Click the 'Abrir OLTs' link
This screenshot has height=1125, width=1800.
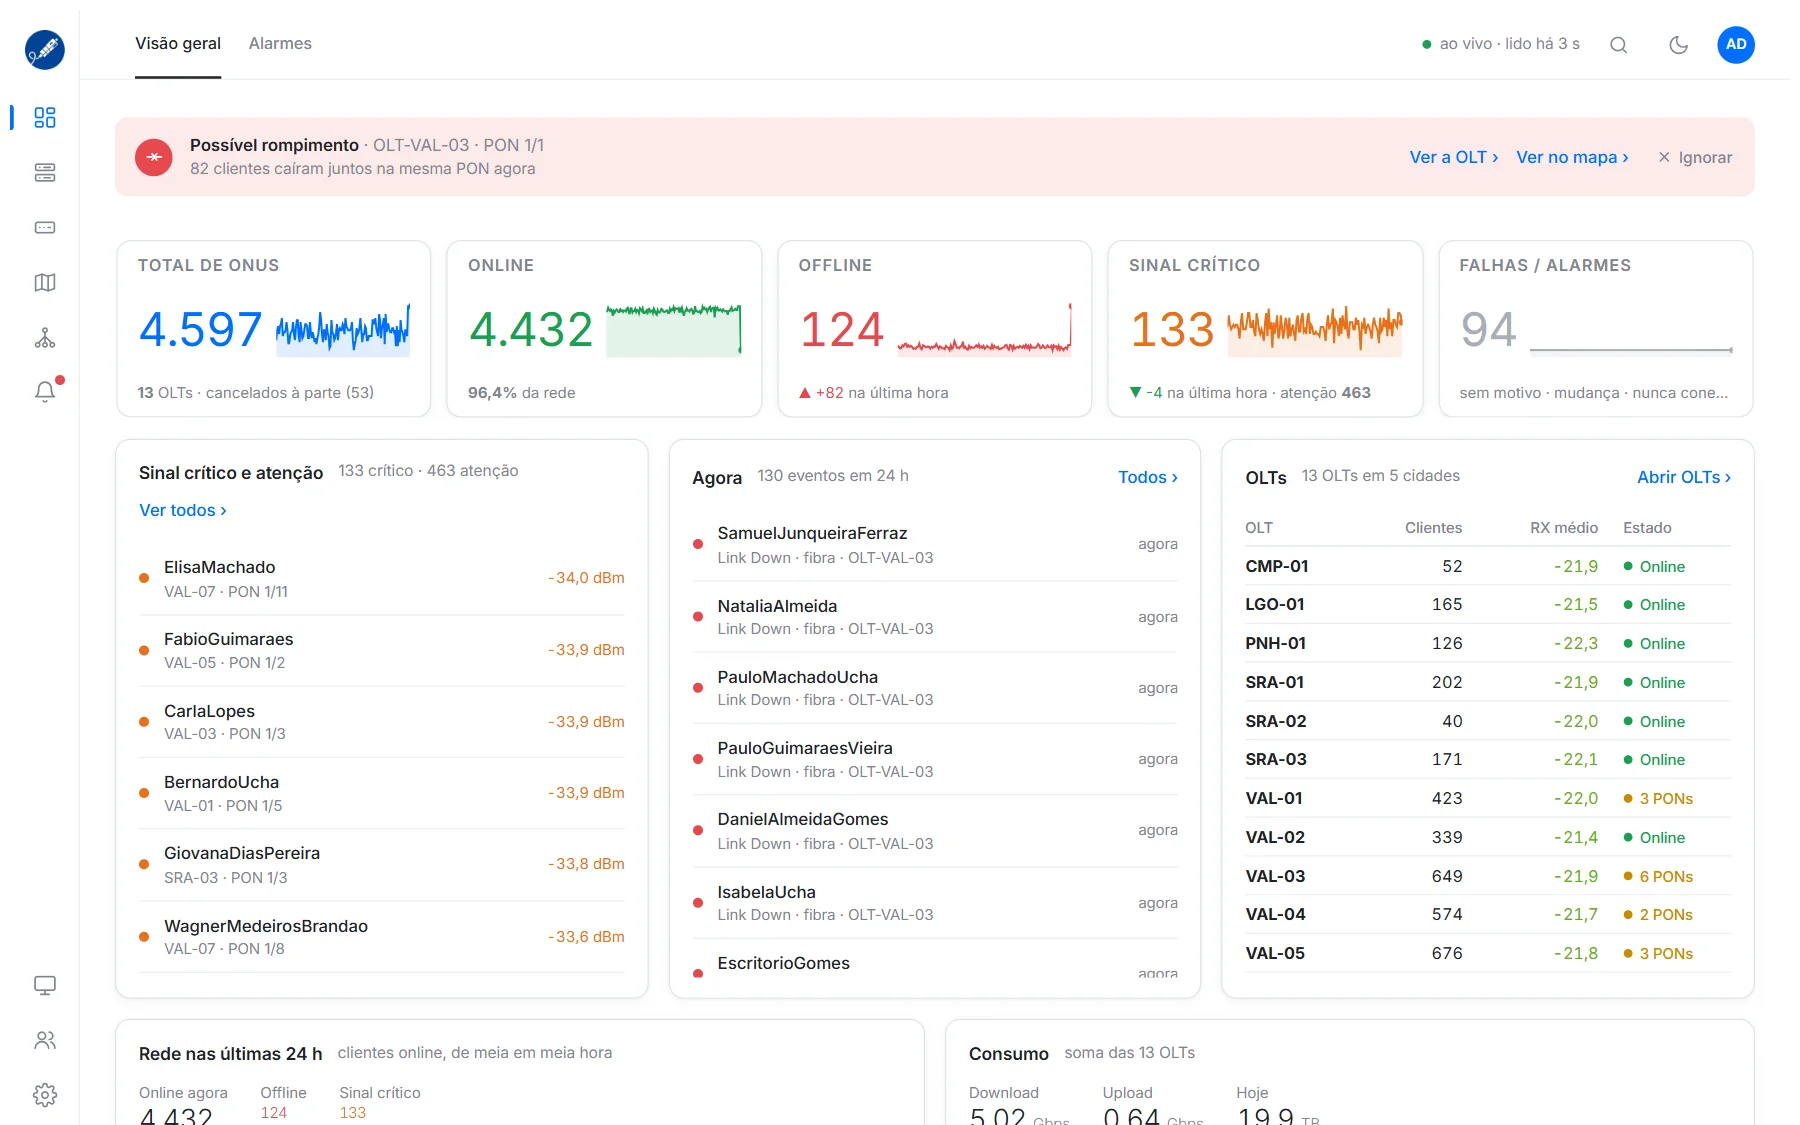point(1684,477)
